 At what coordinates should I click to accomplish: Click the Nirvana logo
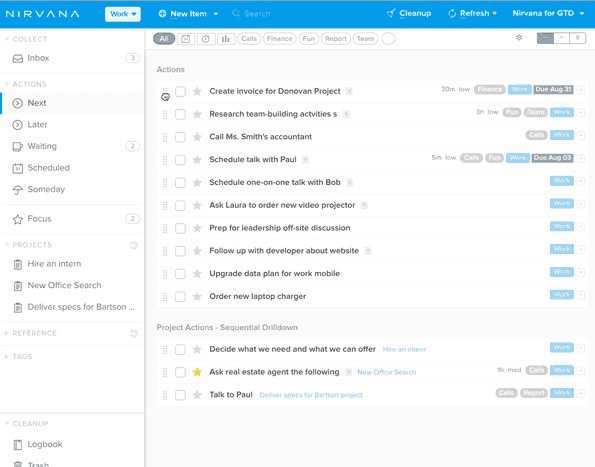(x=42, y=14)
